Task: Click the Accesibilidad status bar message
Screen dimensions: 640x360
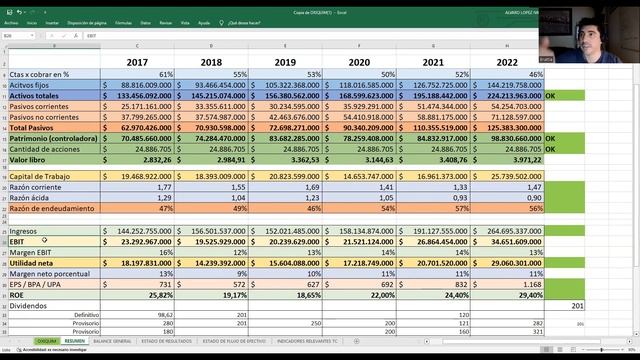Action: [51, 350]
